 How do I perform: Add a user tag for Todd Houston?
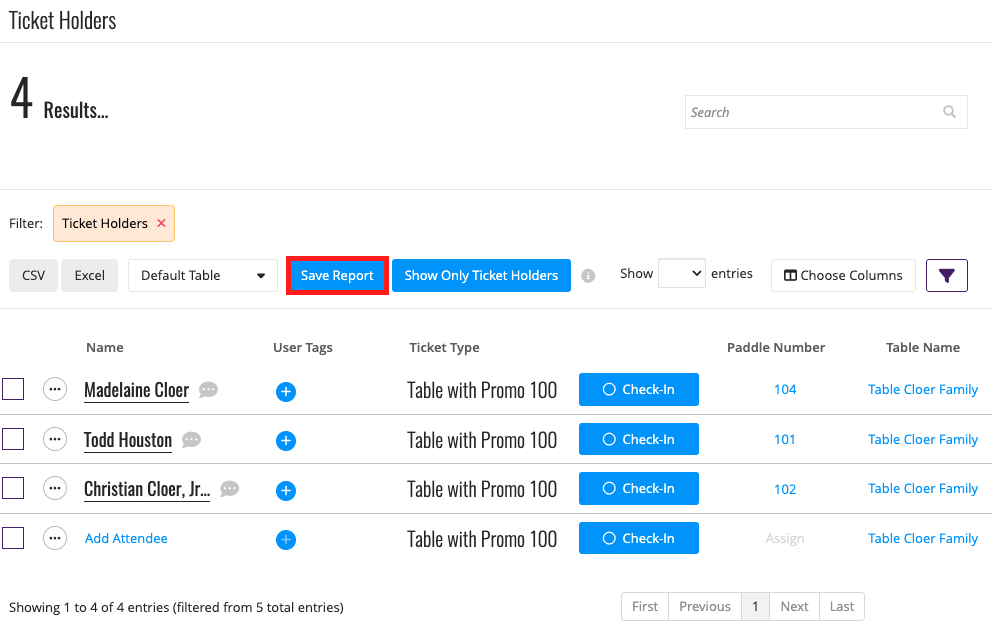tap(286, 440)
